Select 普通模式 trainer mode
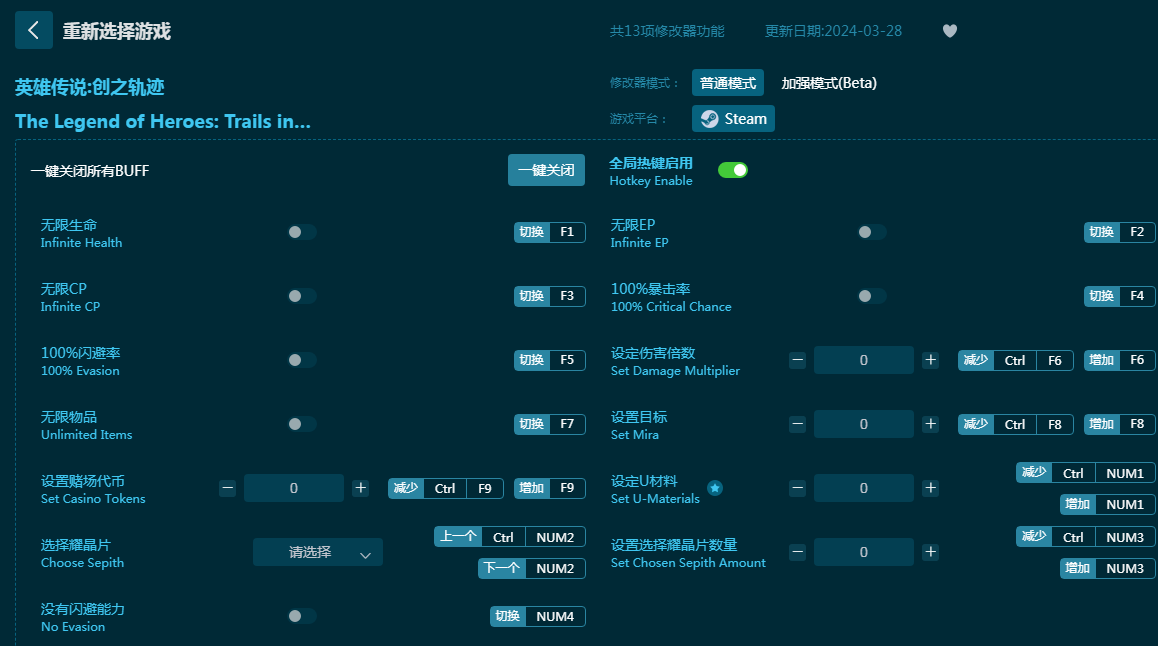 (x=727, y=83)
